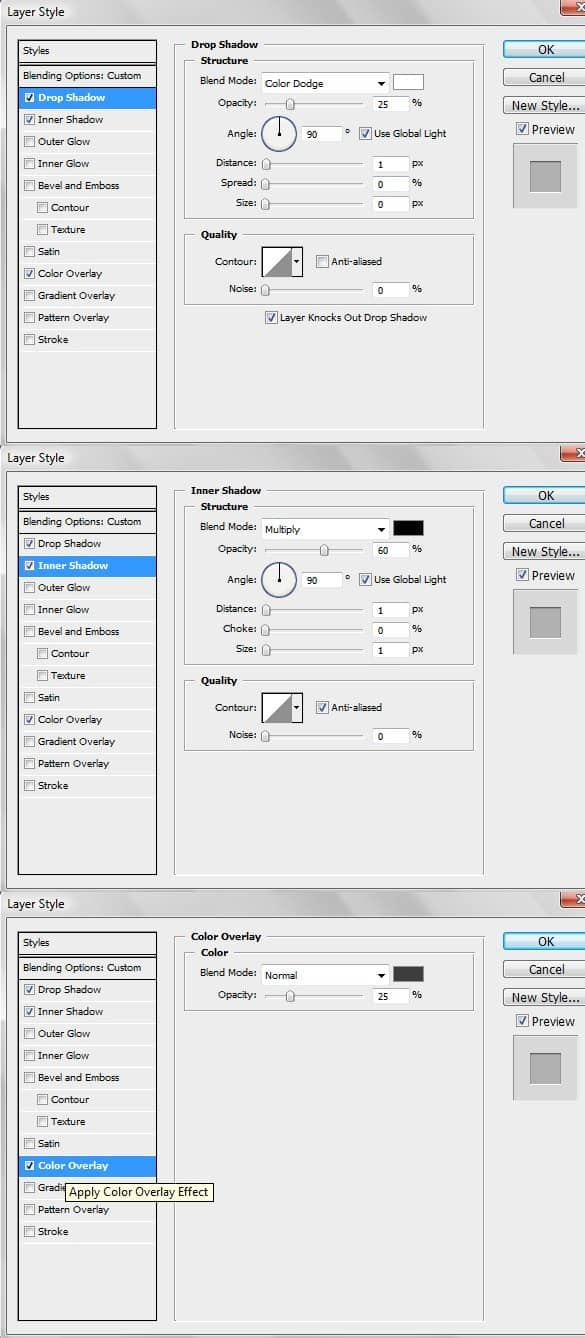The height and width of the screenshot is (1338, 585).
Task: Select Bevel and Emboss in the top Styles list
Action: pos(78,186)
